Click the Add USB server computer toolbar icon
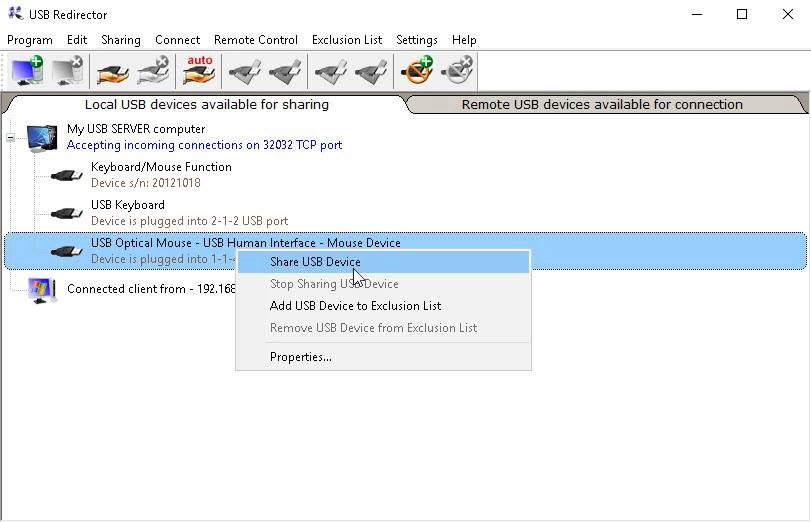Viewport: 811px width, 522px height. click(x=27, y=70)
